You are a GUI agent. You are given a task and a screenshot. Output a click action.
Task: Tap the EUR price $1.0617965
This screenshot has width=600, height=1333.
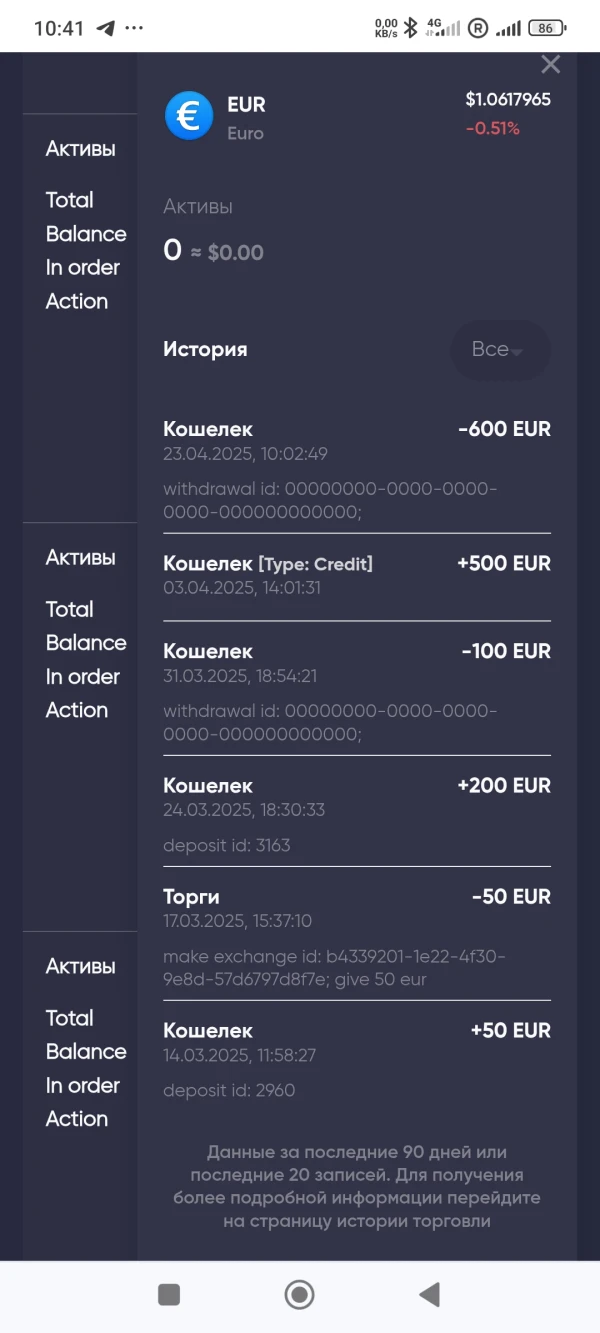tap(508, 99)
